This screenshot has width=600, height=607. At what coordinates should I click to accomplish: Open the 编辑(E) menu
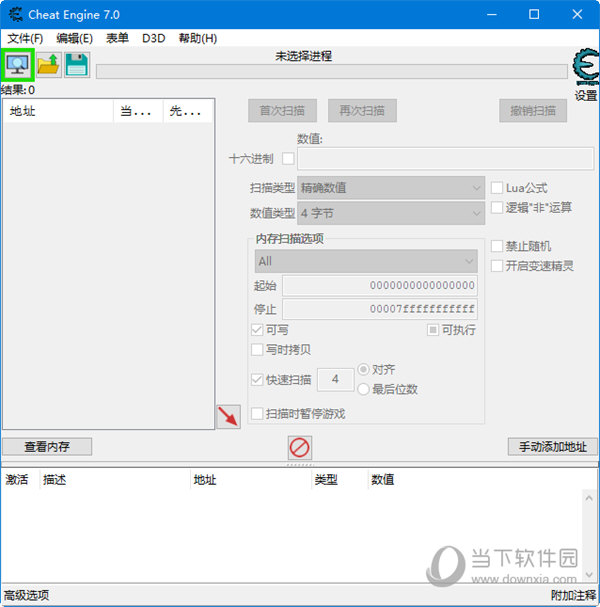coord(74,38)
